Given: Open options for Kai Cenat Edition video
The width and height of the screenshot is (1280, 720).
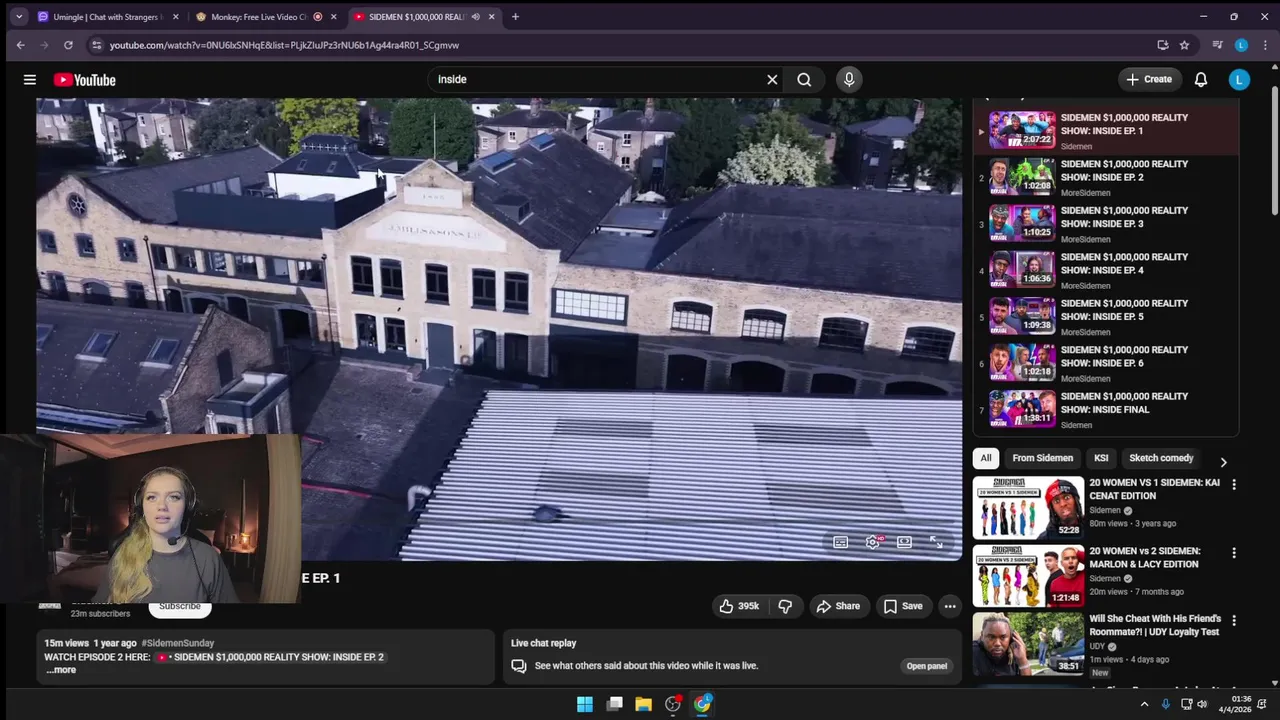Looking at the screenshot, I should [x=1234, y=484].
